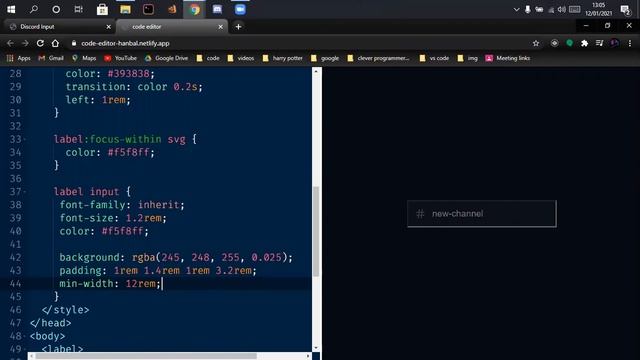The image size is (640, 360).
Task: Click the hash icon in channel input
Action: [420, 213]
